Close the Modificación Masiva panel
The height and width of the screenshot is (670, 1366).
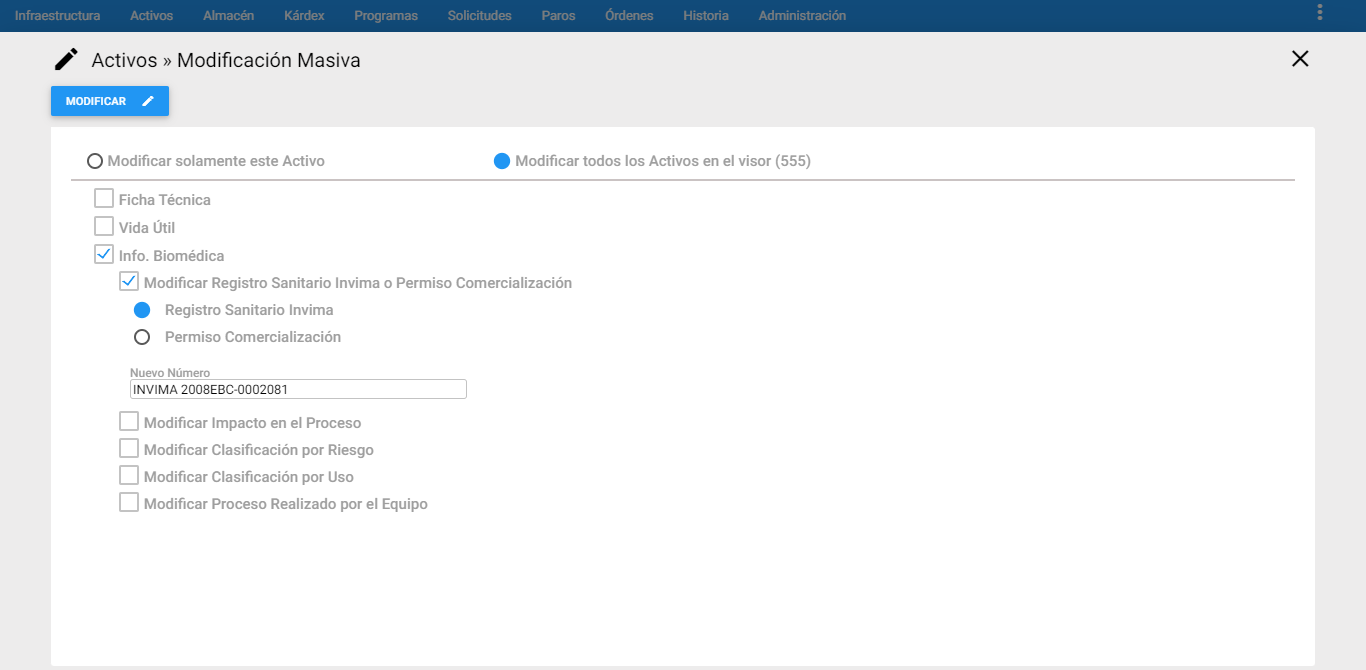[1300, 59]
